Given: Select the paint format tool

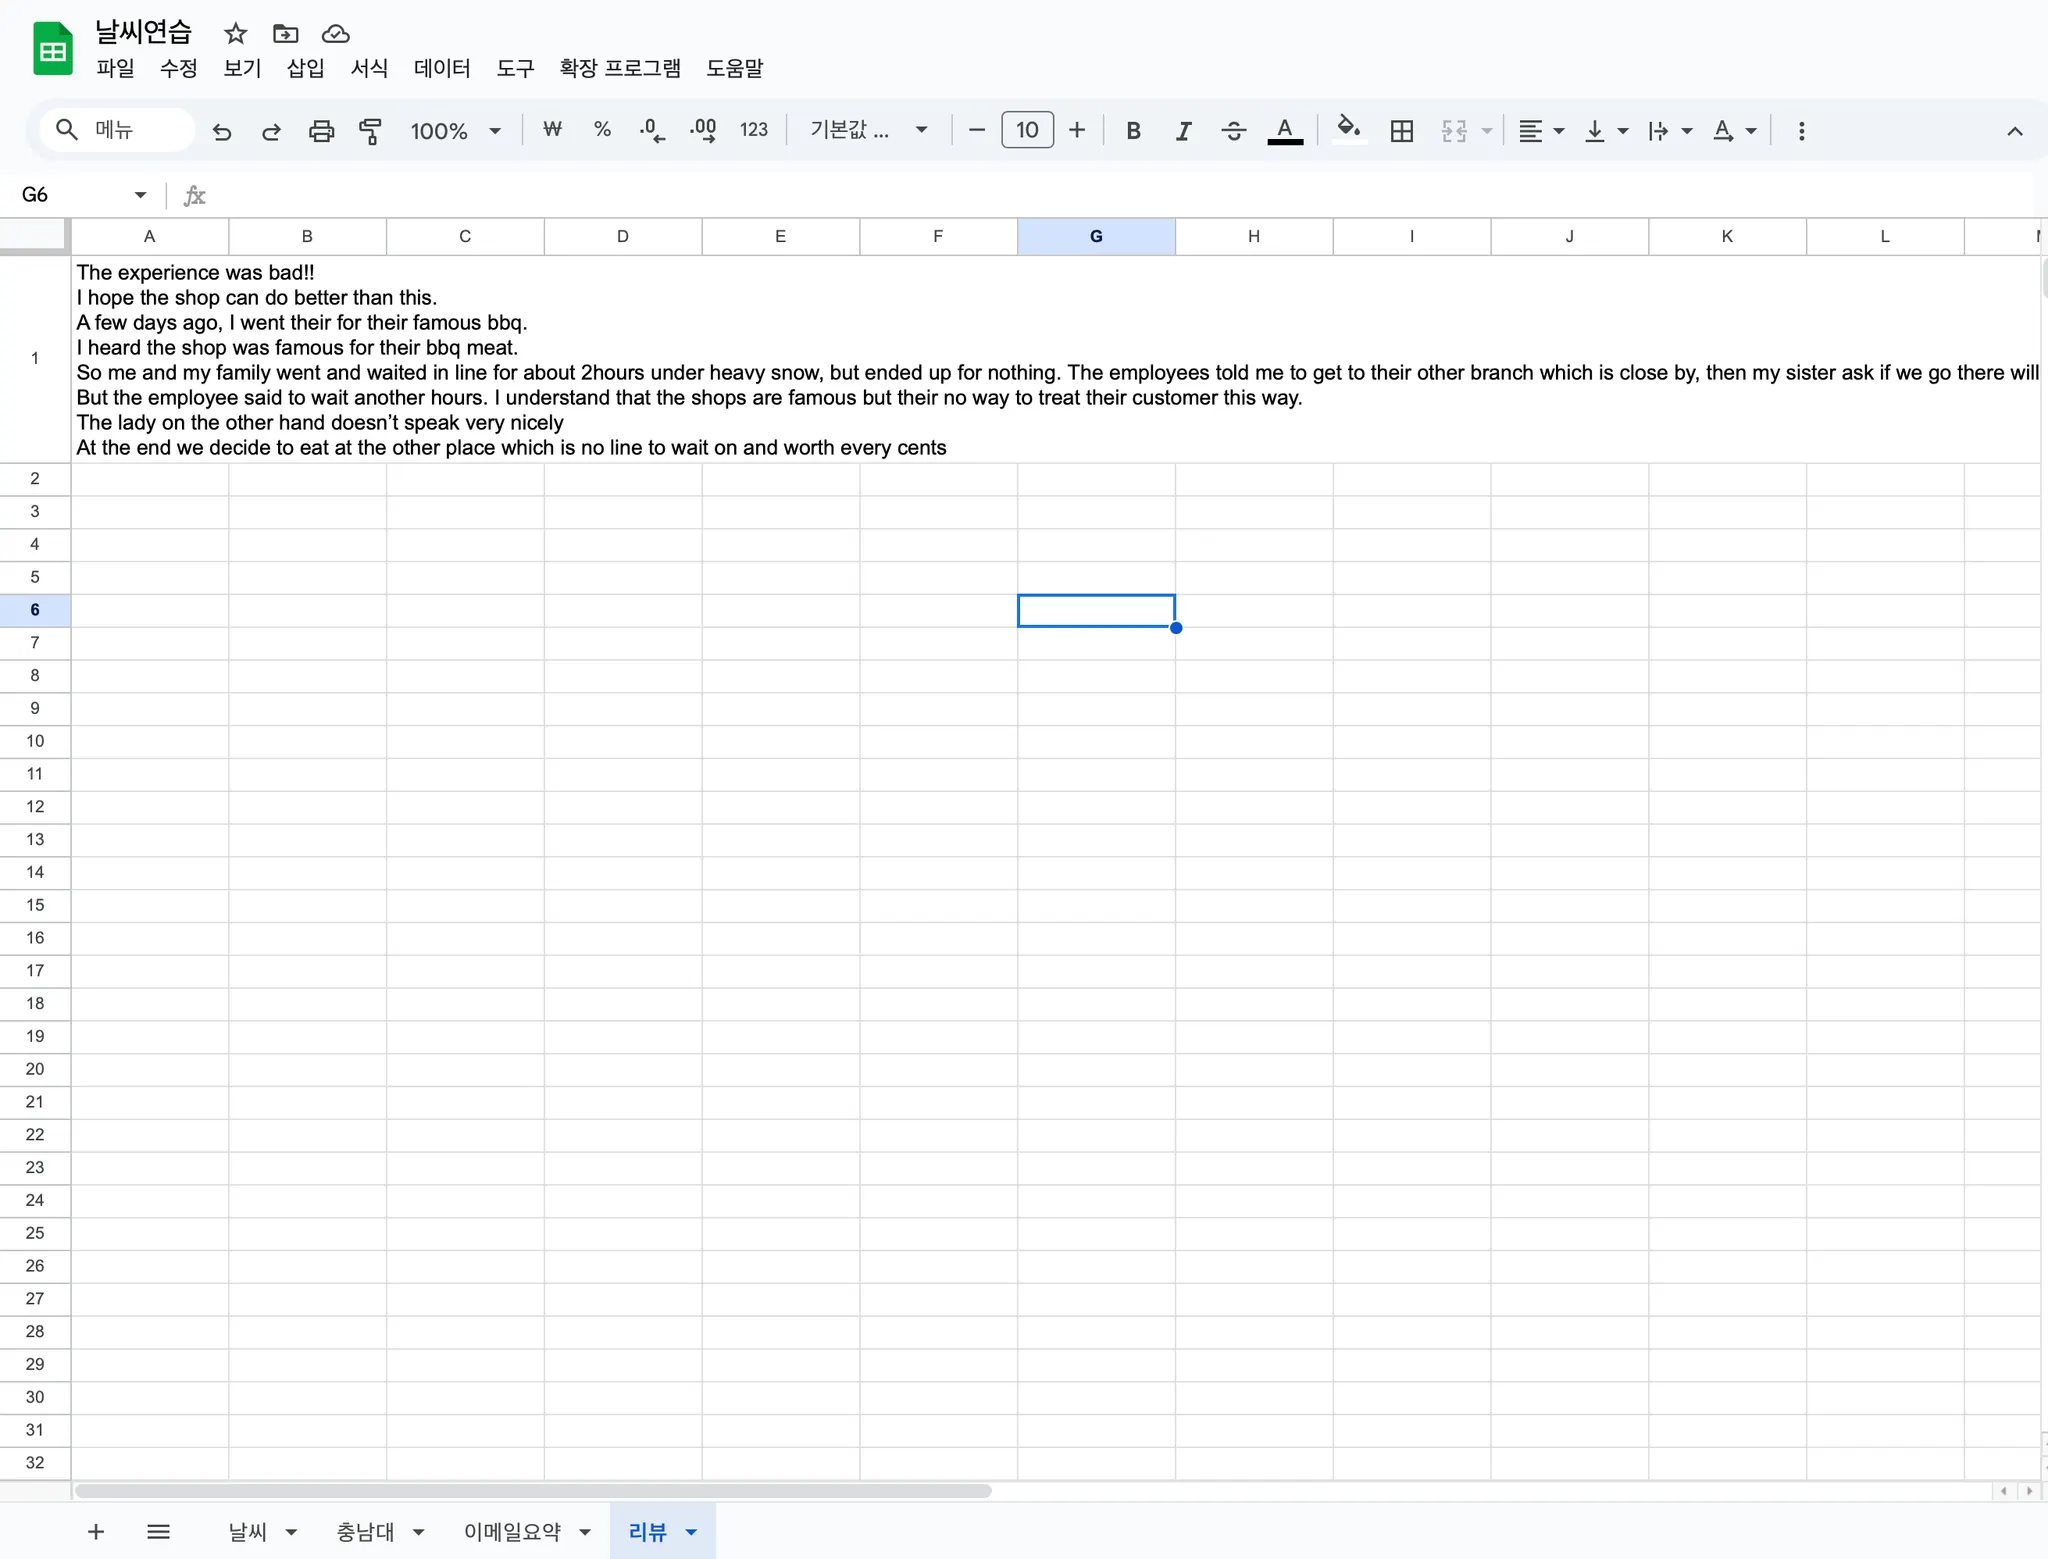Looking at the screenshot, I should tap(371, 131).
